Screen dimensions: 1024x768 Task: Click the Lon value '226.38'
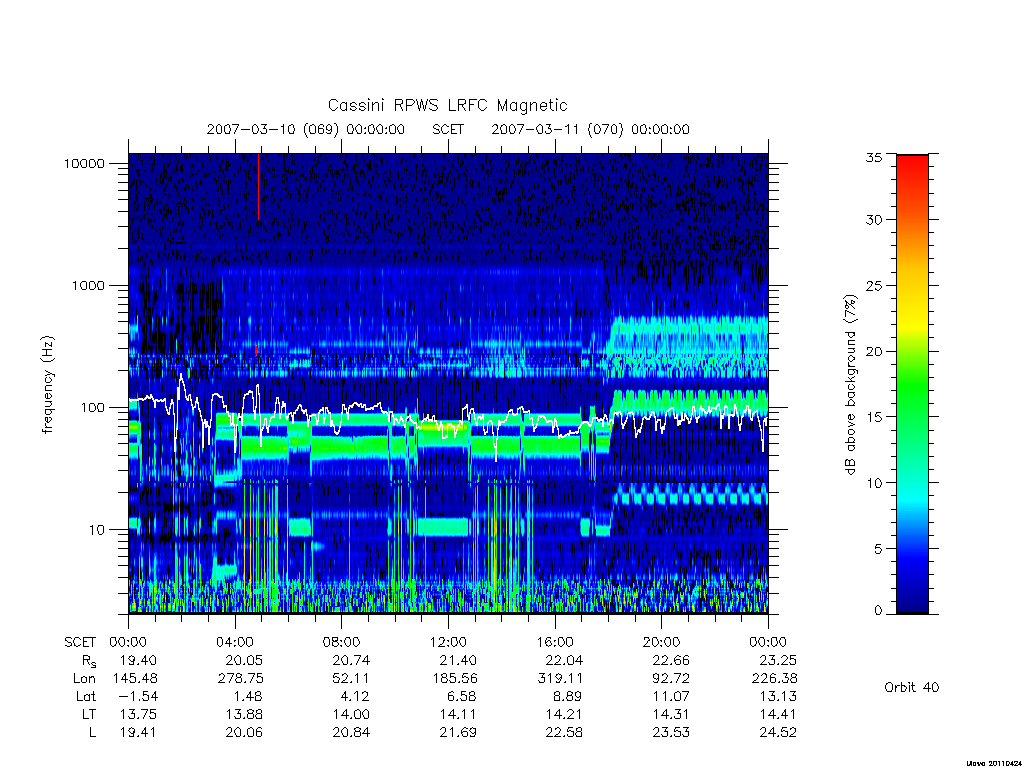(x=775, y=679)
